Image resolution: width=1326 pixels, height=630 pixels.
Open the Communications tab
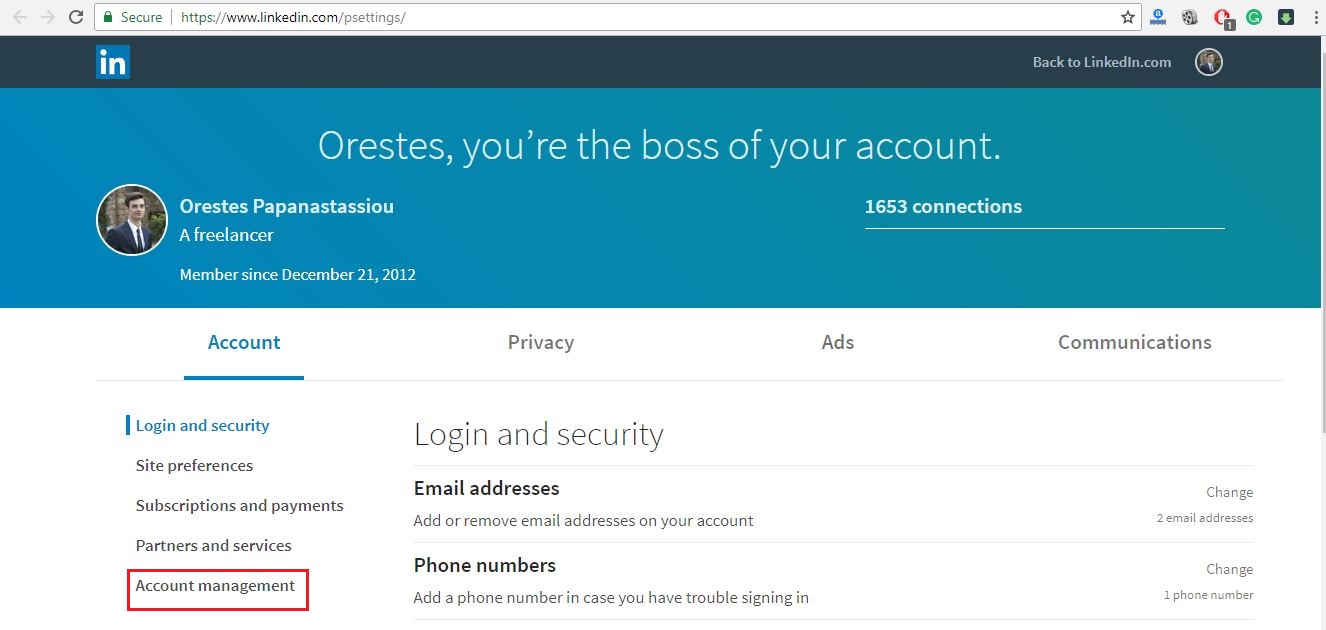[1135, 342]
